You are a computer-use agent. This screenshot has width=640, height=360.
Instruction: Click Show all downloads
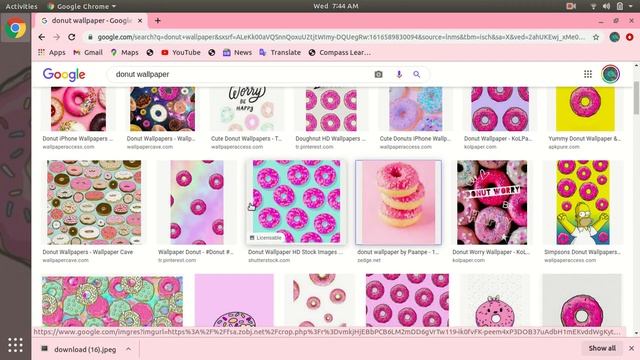point(602,348)
